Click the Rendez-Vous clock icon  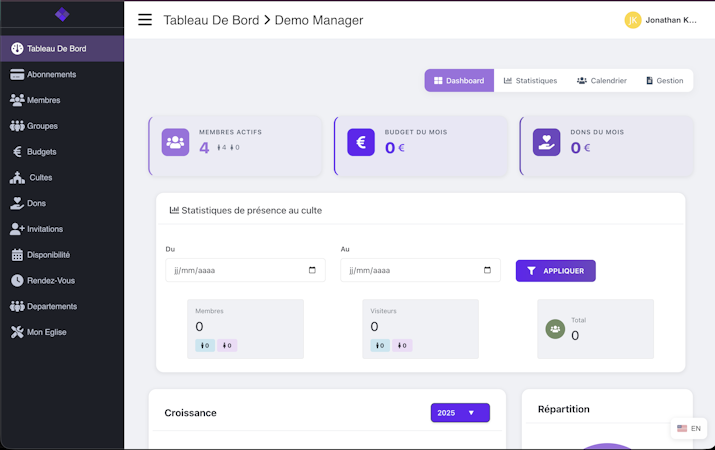(x=17, y=280)
